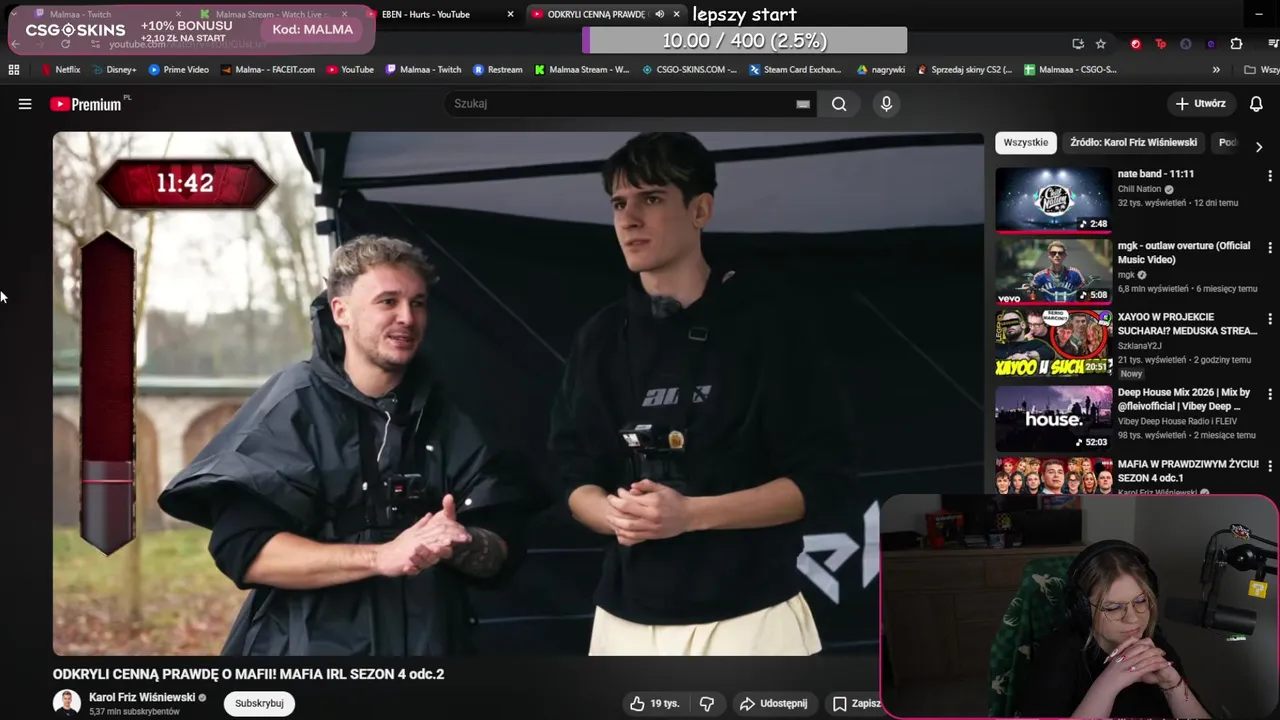Click video title ODKRYLI CENNĄ PRAWDĘ O MAFII

tap(248, 674)
